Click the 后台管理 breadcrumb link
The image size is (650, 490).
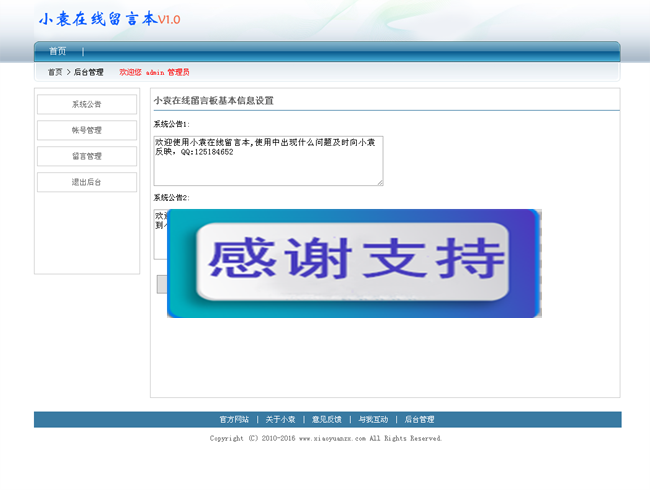[x=88, y=72]
